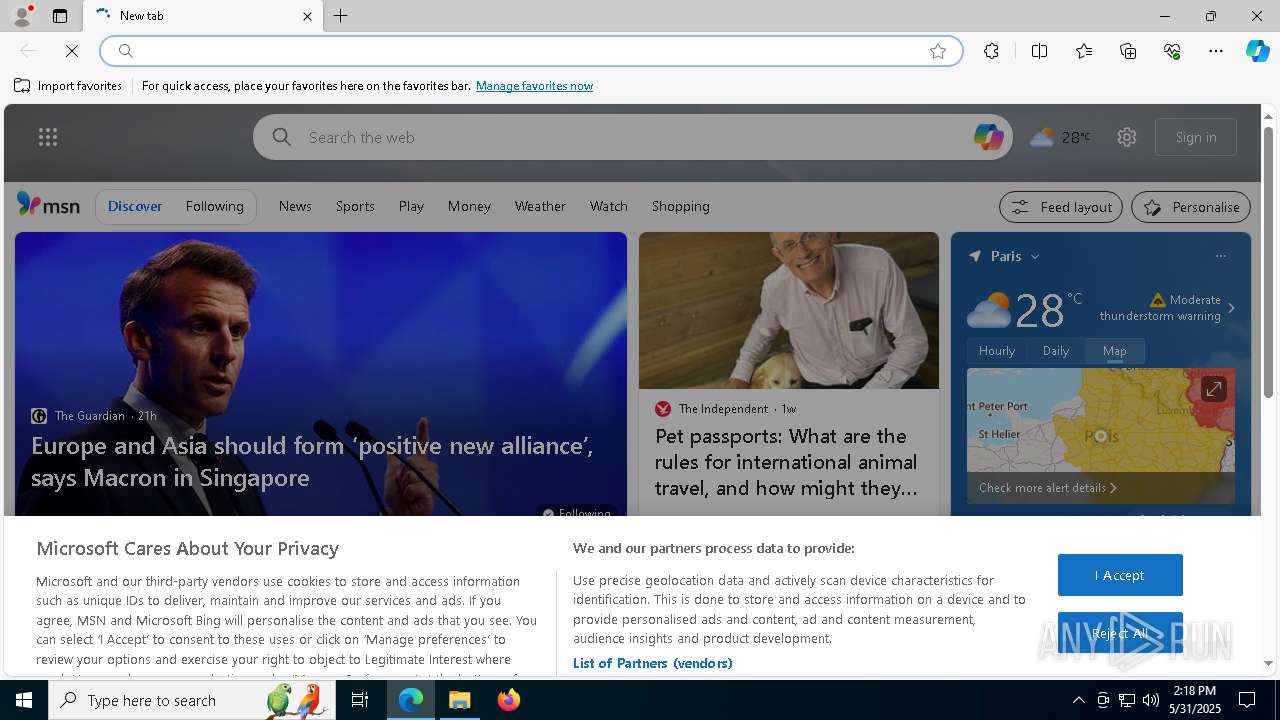This screenshot has width=1280, height=720.
Task: Open Copilot sidebar icon
Action: point(1257,51)
